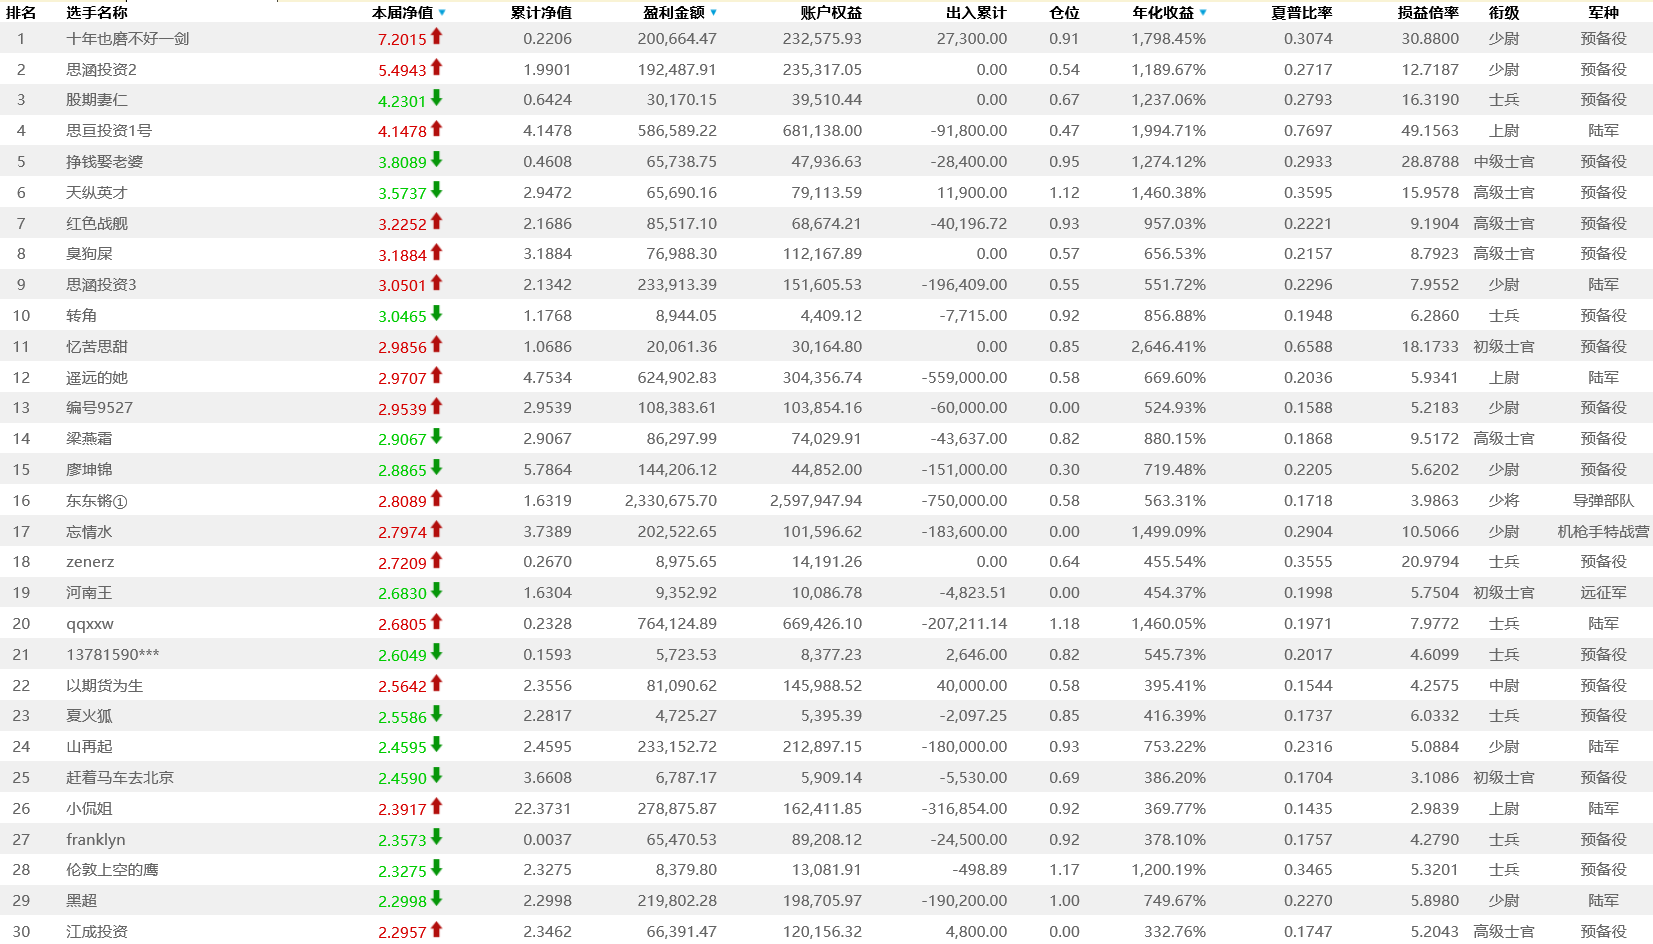Click the red up arrow beside 5.4943
This screenshot has height=944, width=1653.
click(436, 68)
